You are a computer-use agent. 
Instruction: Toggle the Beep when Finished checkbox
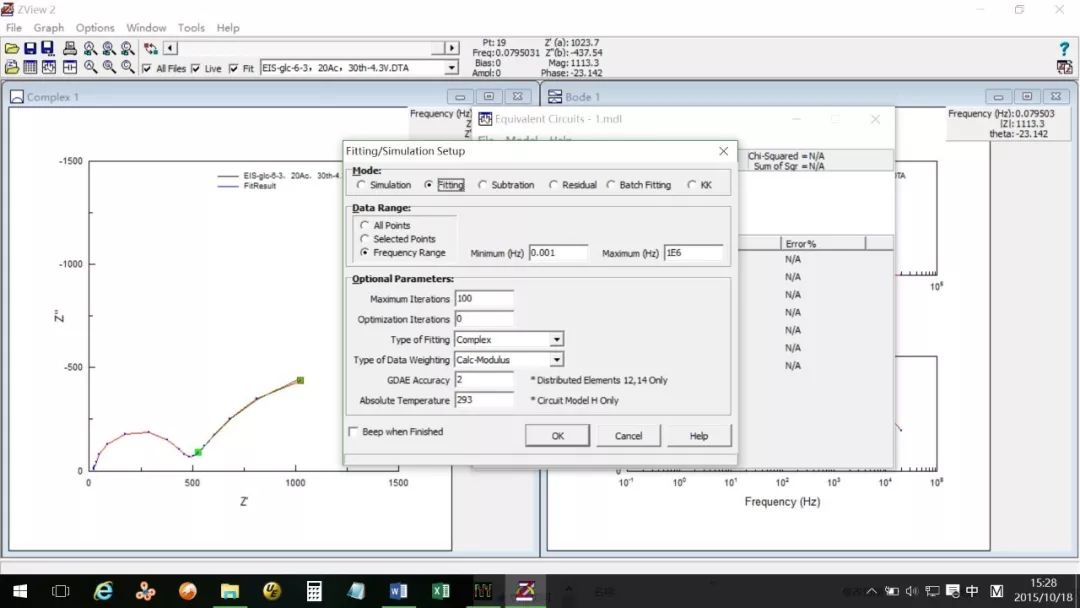pyautogui.click(x=353, y=432)
